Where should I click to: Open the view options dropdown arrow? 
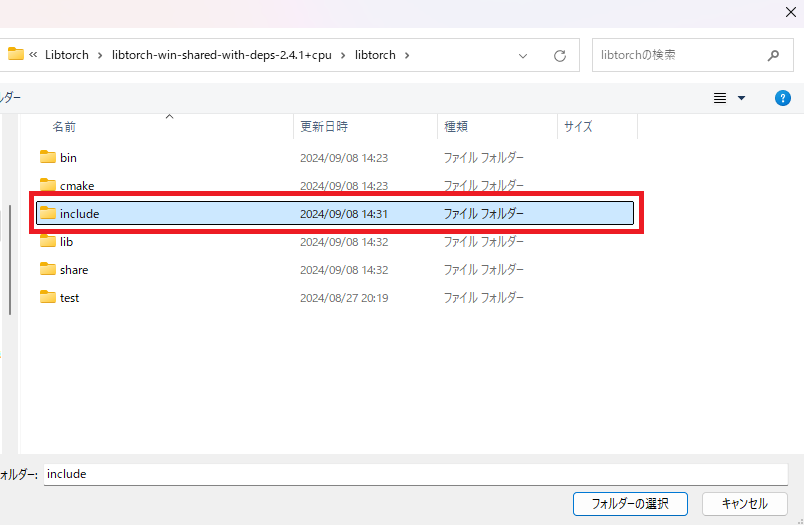click(x=741, y=98)
